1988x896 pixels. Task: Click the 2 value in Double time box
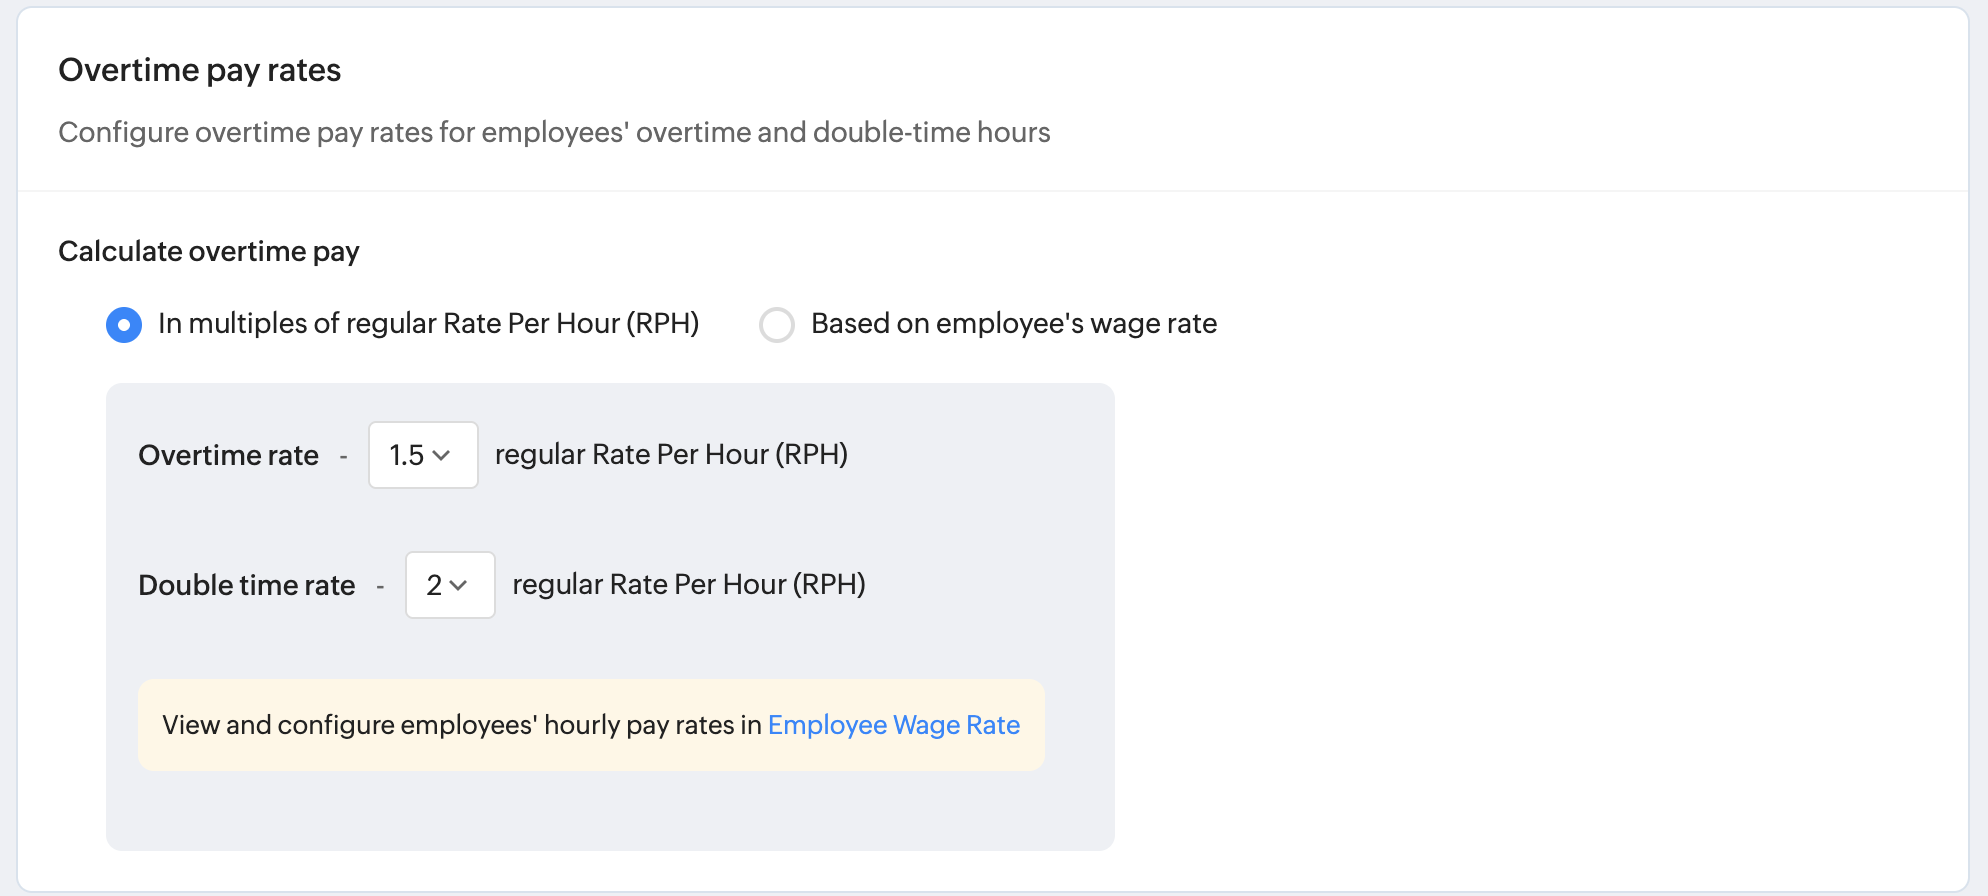point(434,586)
